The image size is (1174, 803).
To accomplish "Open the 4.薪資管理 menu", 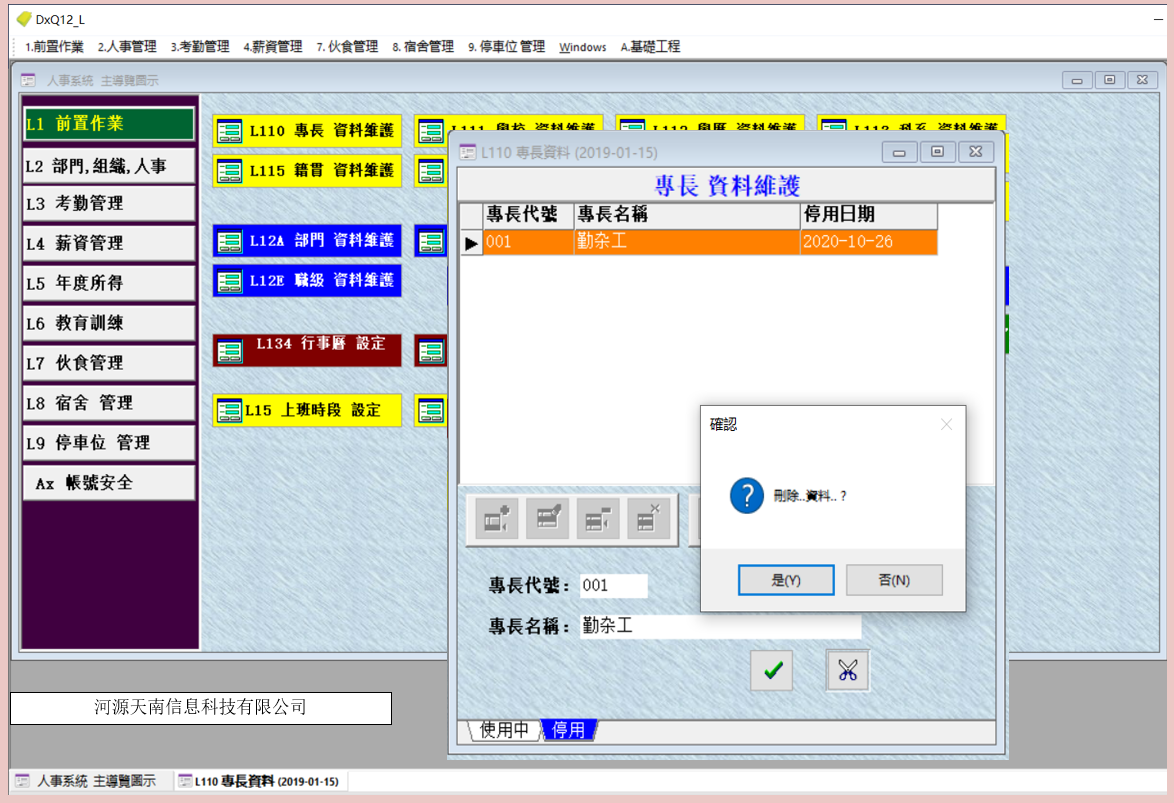I will point(273,46).
